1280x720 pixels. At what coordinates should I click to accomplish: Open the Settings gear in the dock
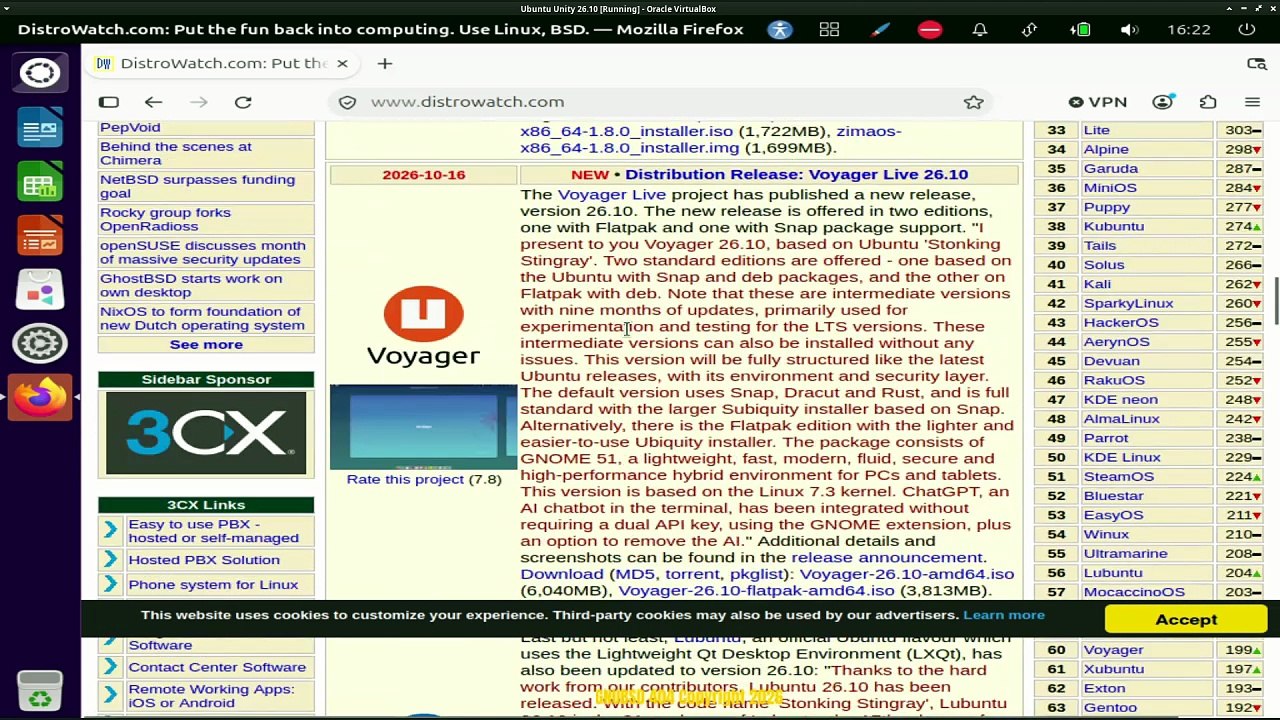(40, 344)
